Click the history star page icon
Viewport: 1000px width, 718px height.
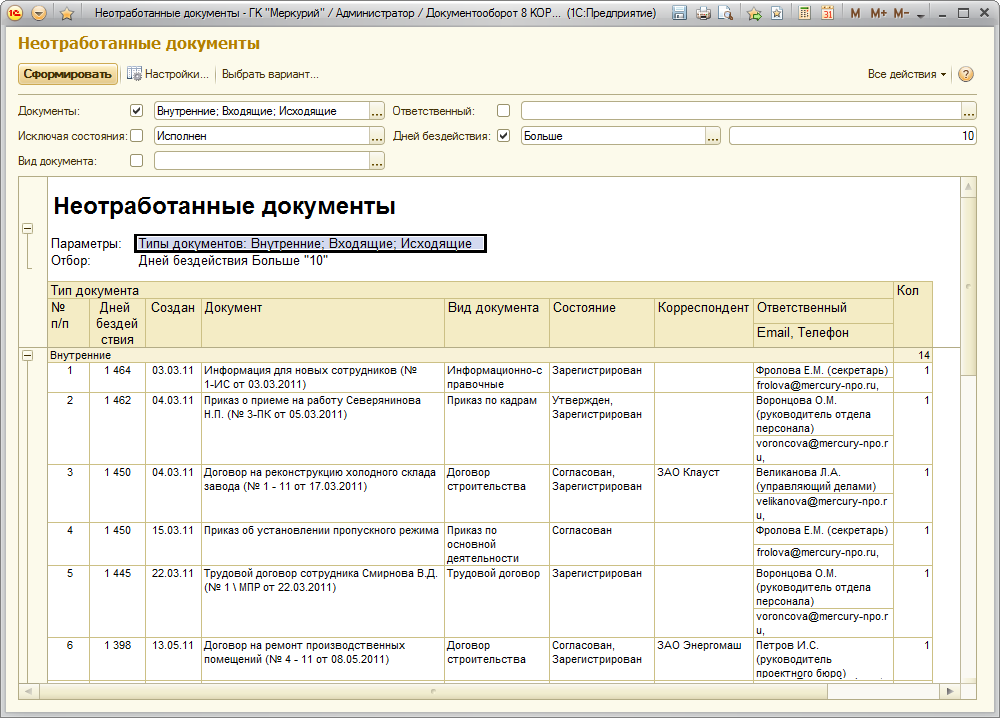(777, 13)
